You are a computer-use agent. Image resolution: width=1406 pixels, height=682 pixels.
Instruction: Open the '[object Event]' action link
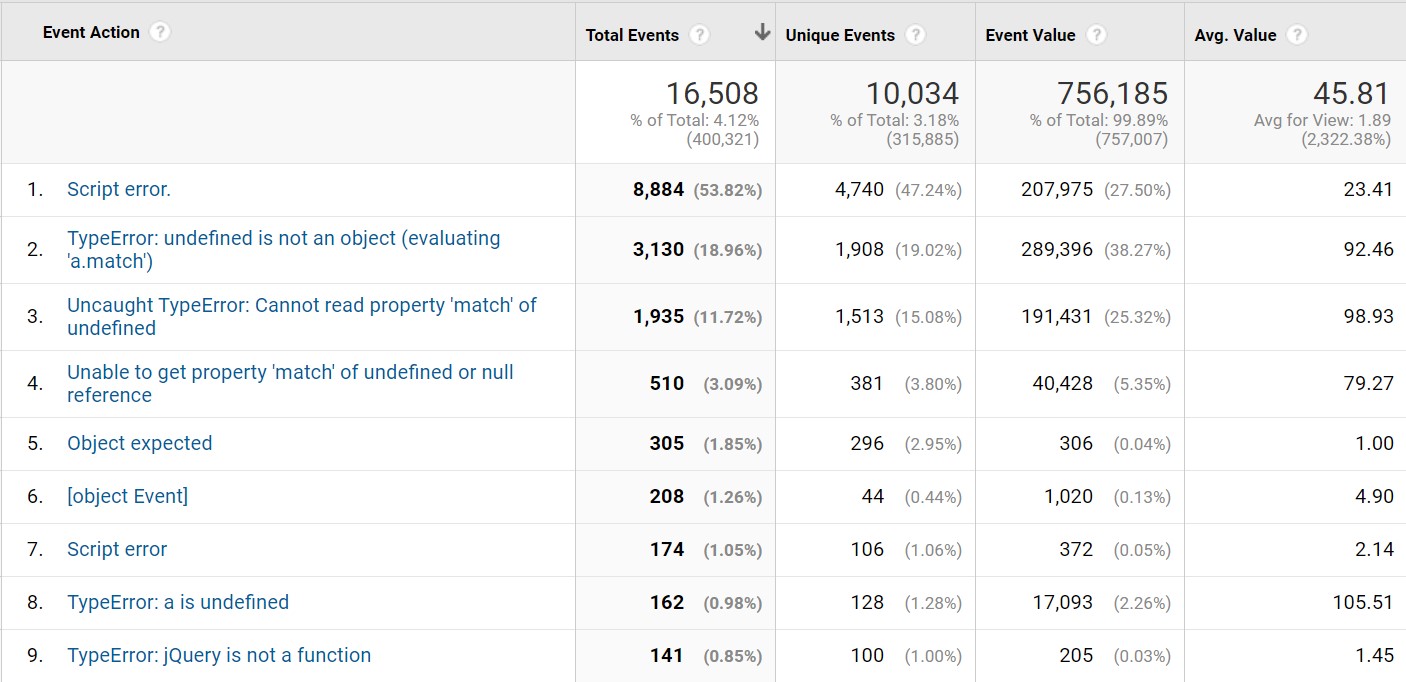point(127,496)
